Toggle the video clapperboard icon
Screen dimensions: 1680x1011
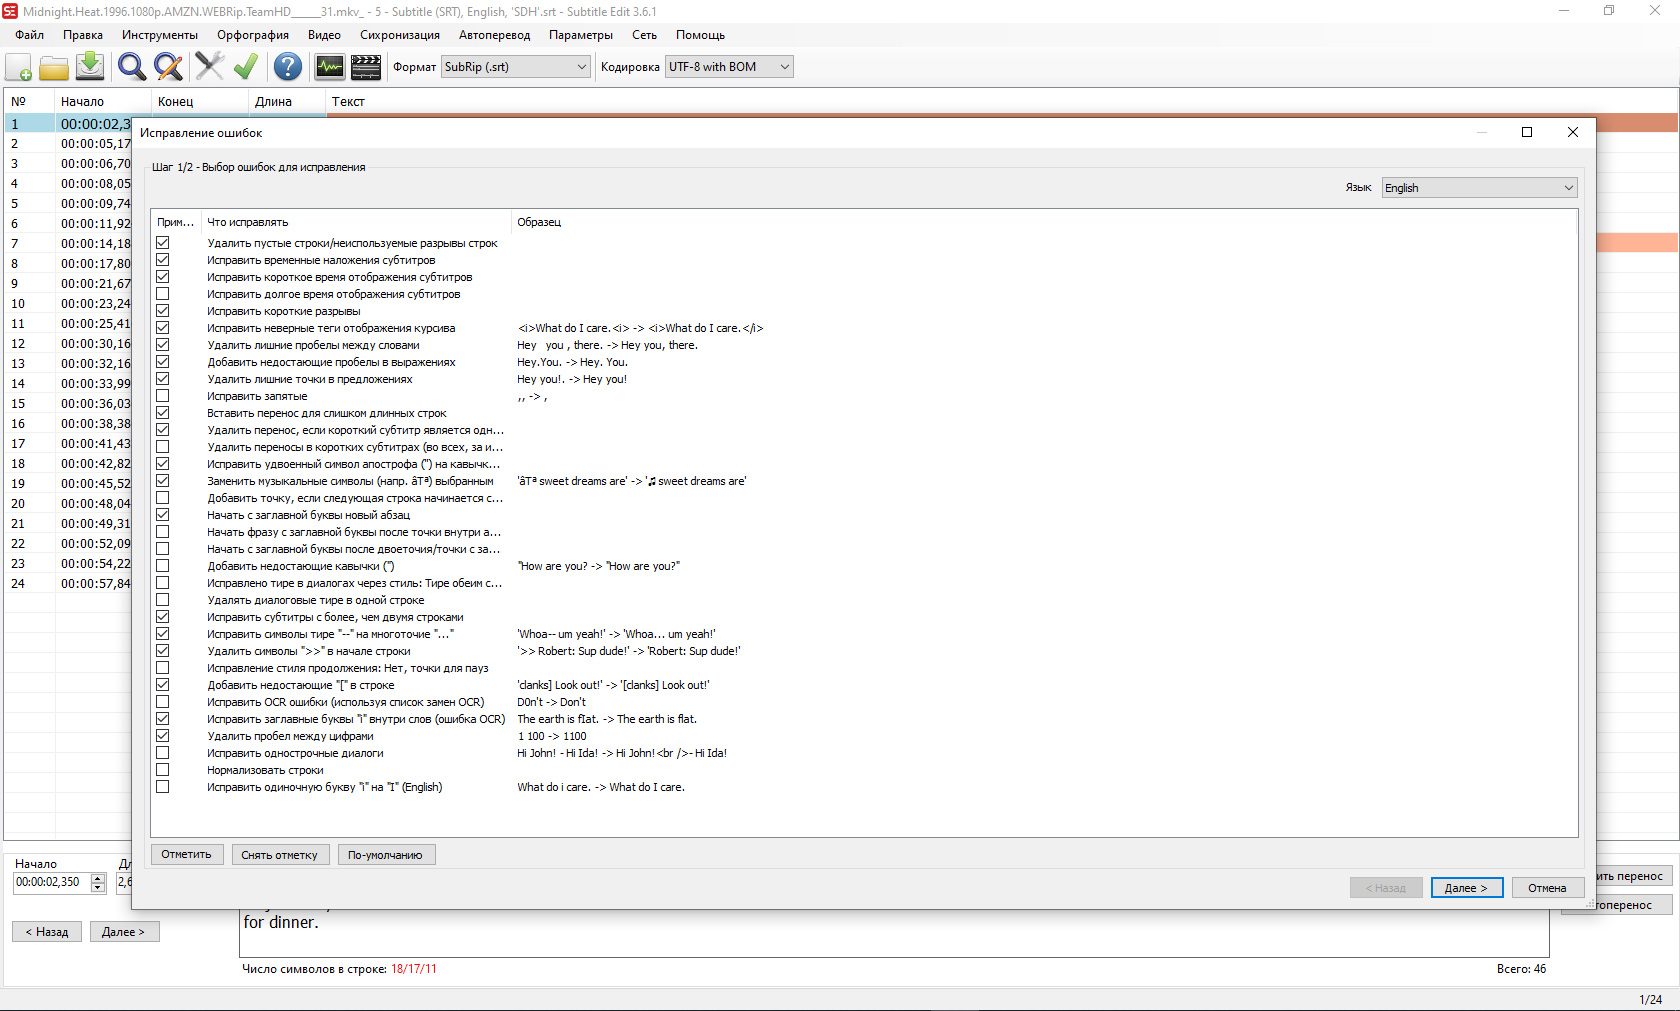[366, 67]
